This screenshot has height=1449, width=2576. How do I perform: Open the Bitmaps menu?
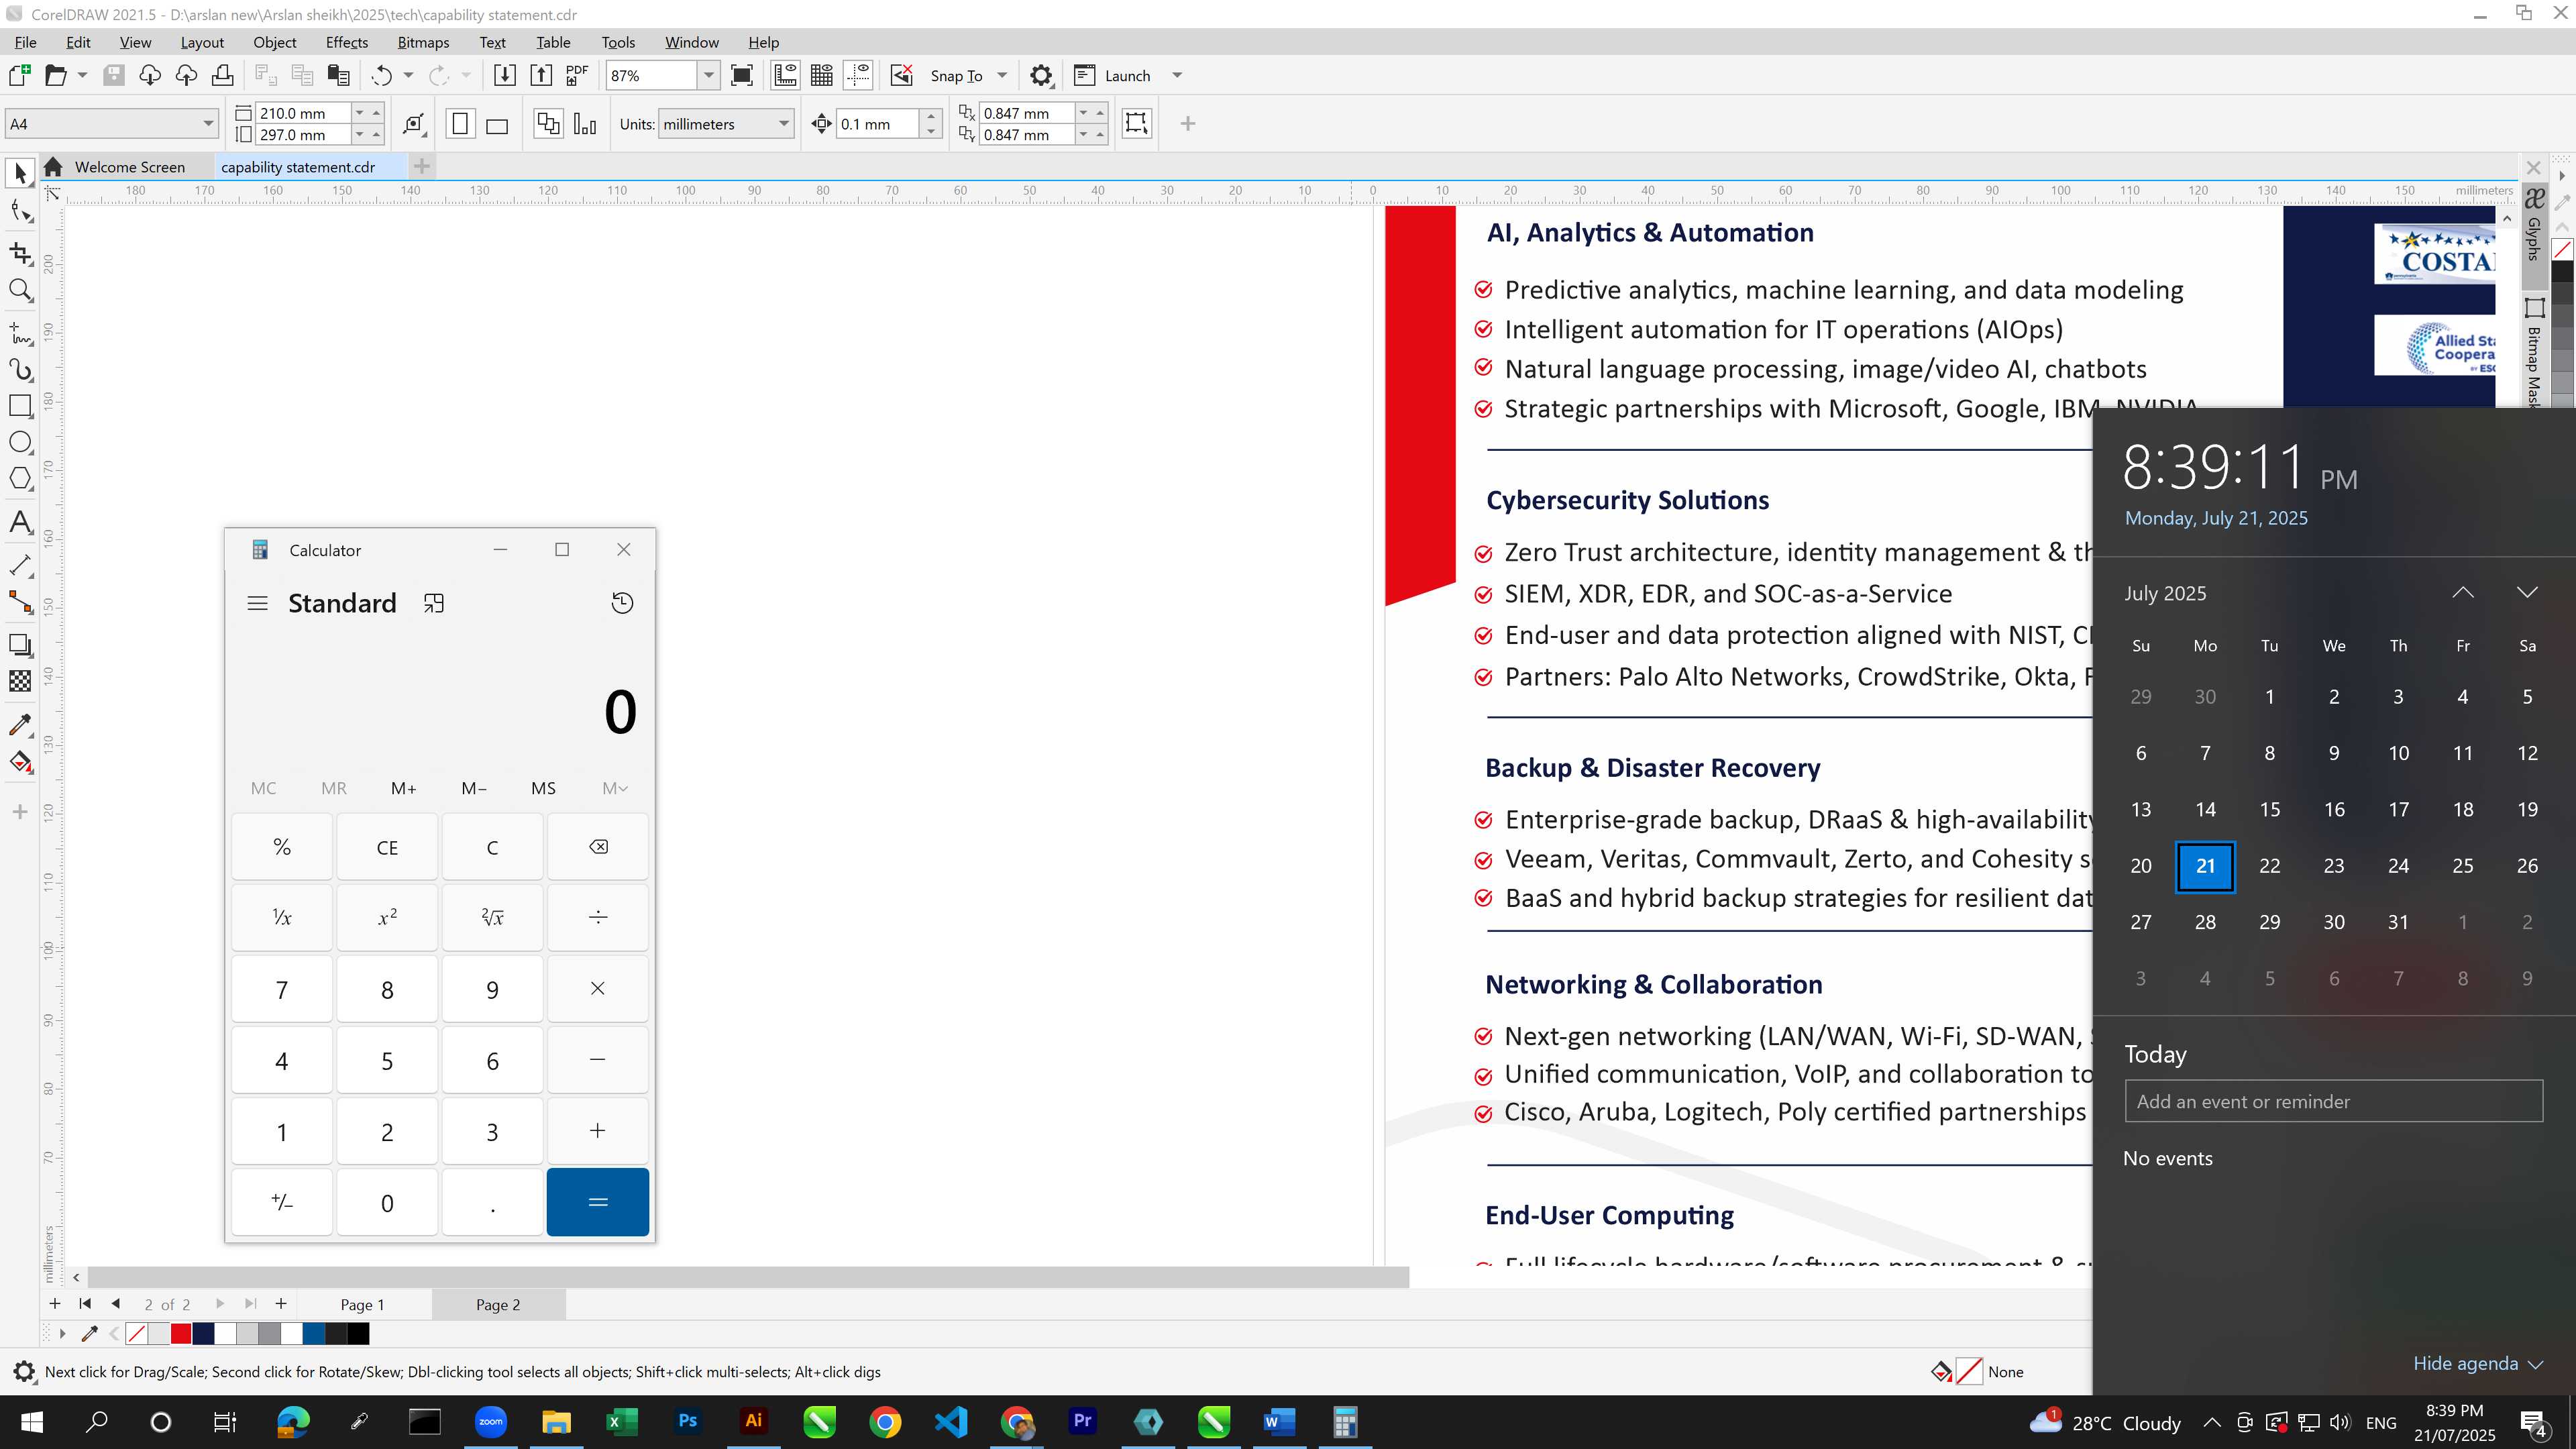point(423,42)
